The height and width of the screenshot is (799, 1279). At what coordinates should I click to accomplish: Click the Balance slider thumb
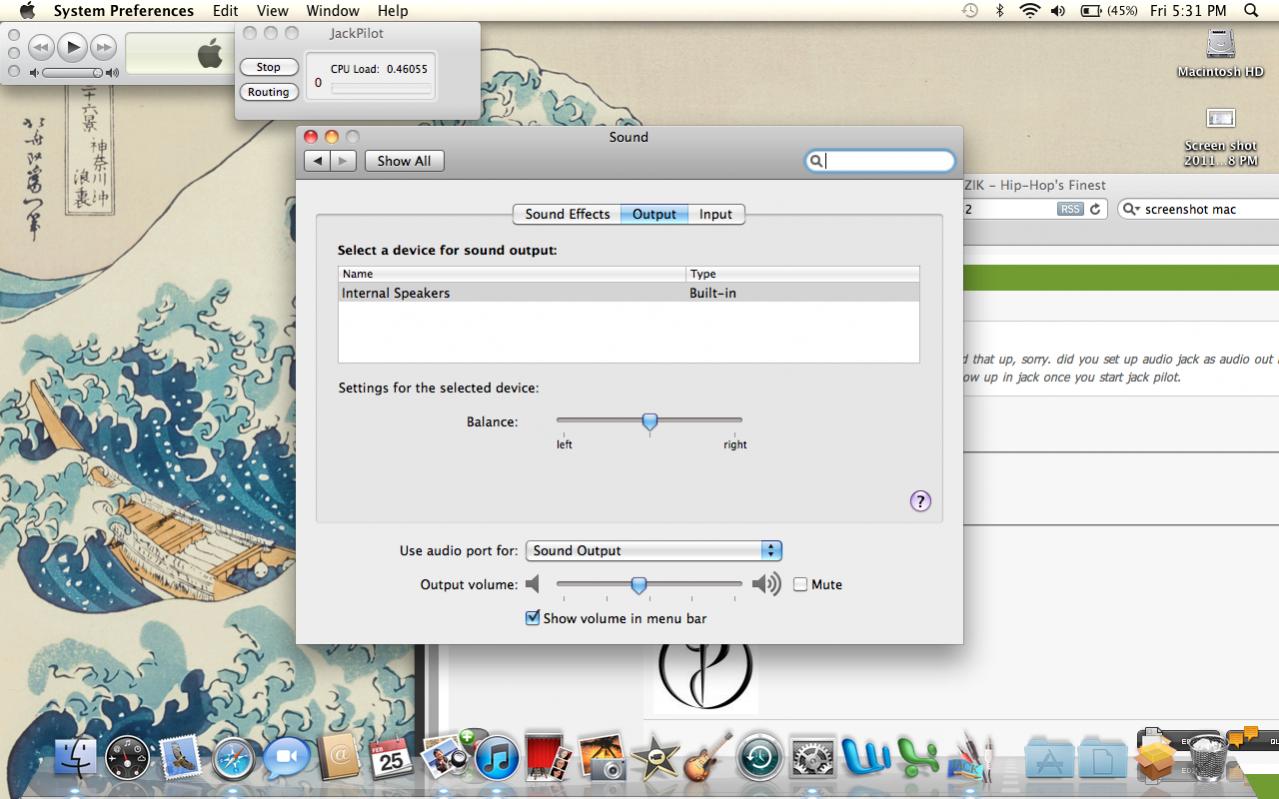coord(650,422)
